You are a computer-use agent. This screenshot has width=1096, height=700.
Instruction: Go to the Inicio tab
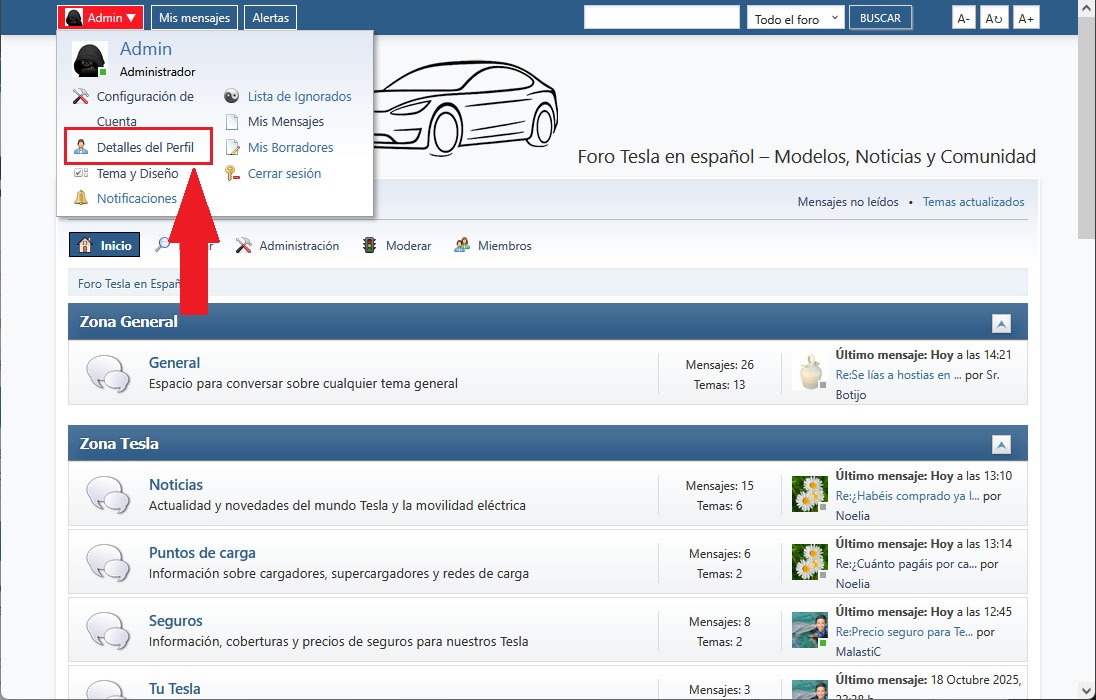pyautogui.click(x=105, y=246)
